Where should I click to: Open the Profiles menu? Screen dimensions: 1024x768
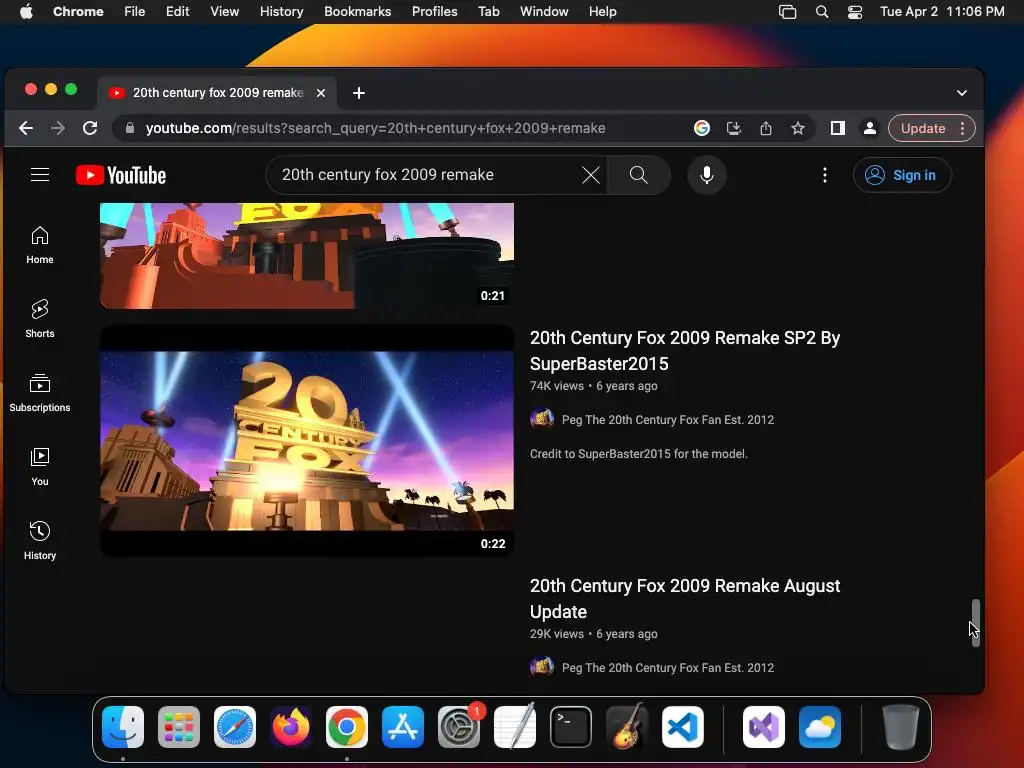434,11
